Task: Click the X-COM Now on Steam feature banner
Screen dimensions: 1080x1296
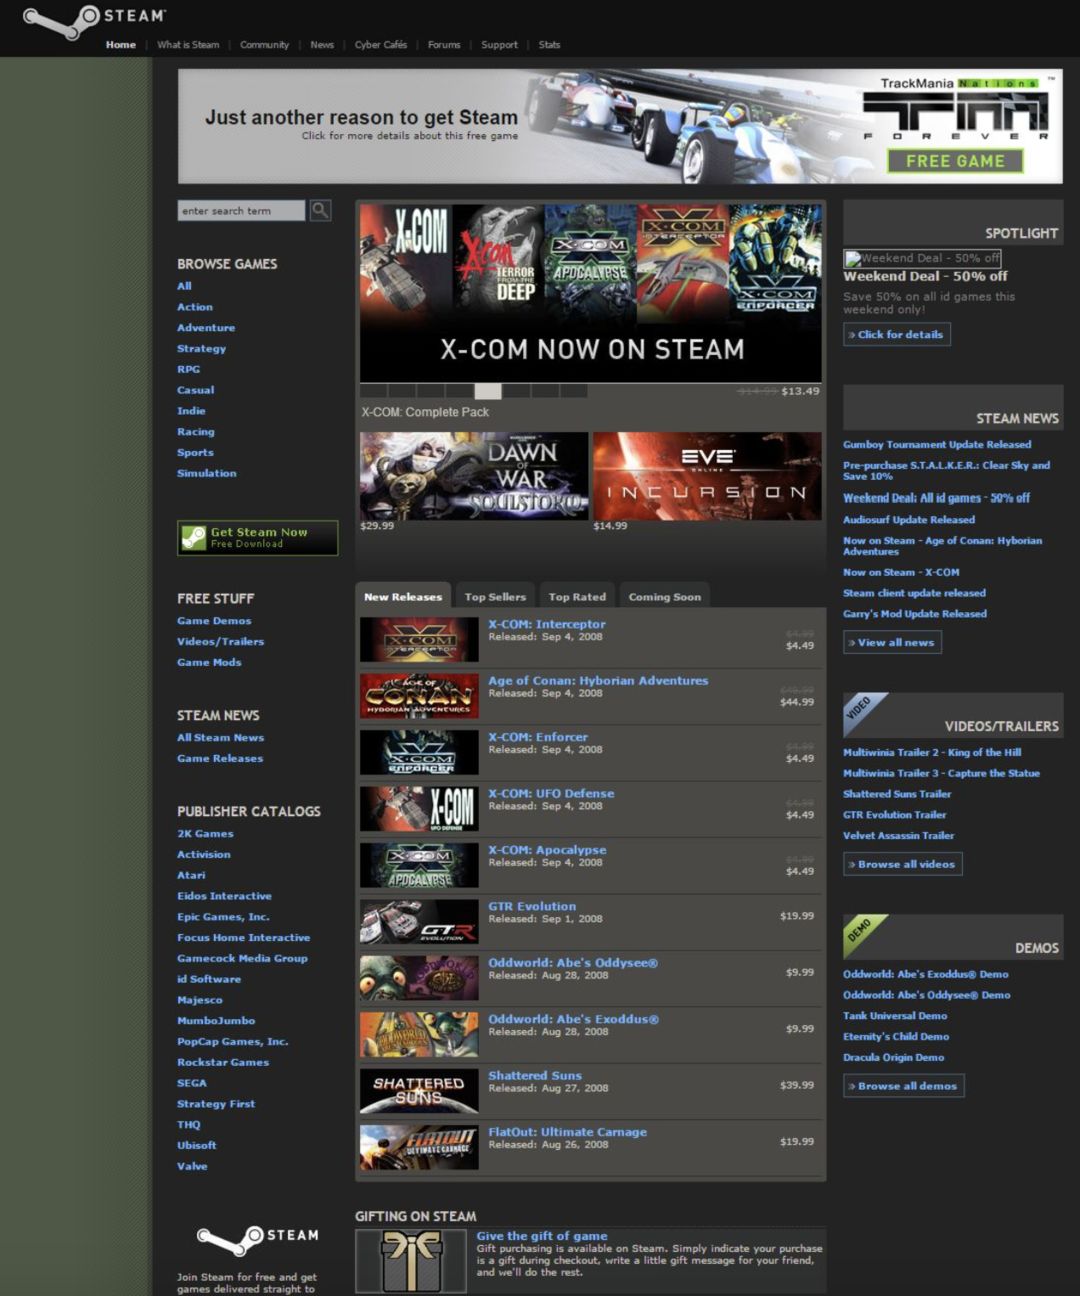Action: [591, 293]
